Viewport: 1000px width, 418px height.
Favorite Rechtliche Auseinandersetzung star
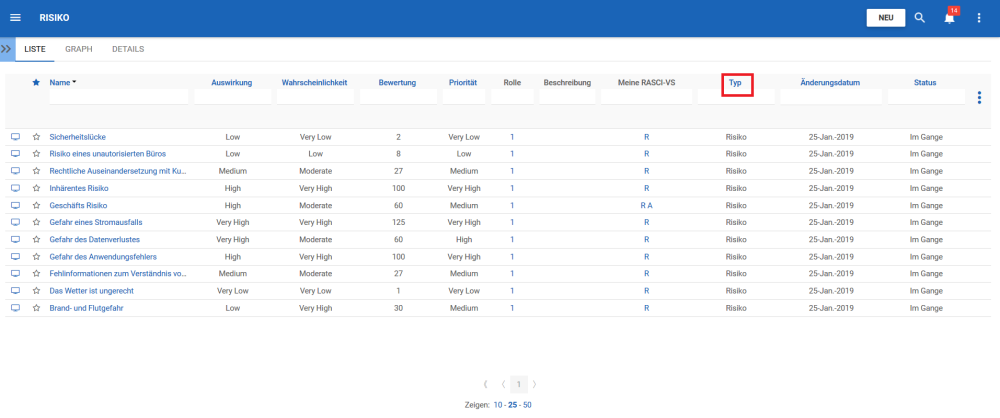point(36,171)
